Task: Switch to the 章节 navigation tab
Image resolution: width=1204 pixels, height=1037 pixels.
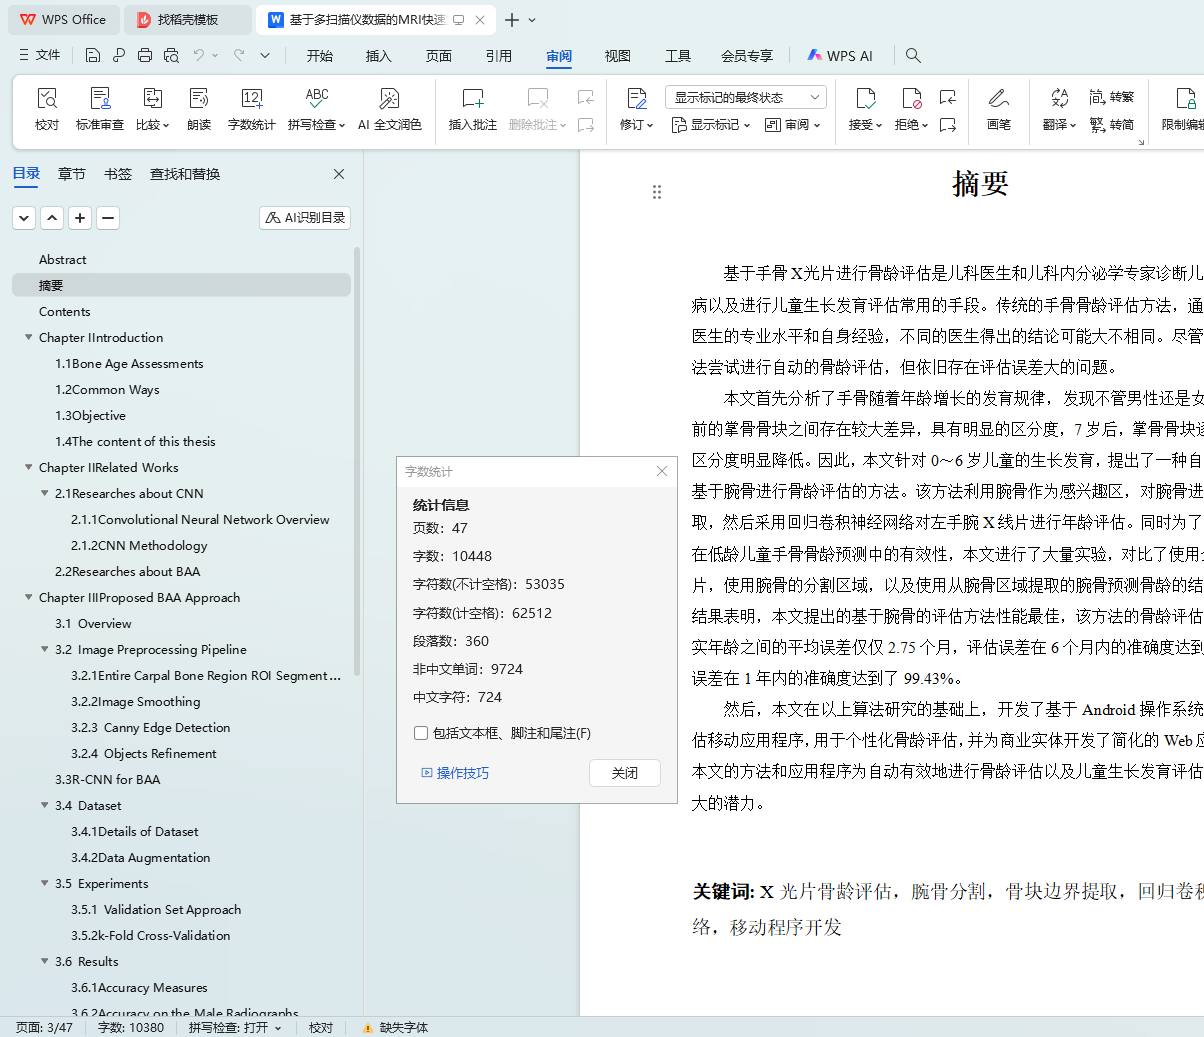Action: coord(72,174)
